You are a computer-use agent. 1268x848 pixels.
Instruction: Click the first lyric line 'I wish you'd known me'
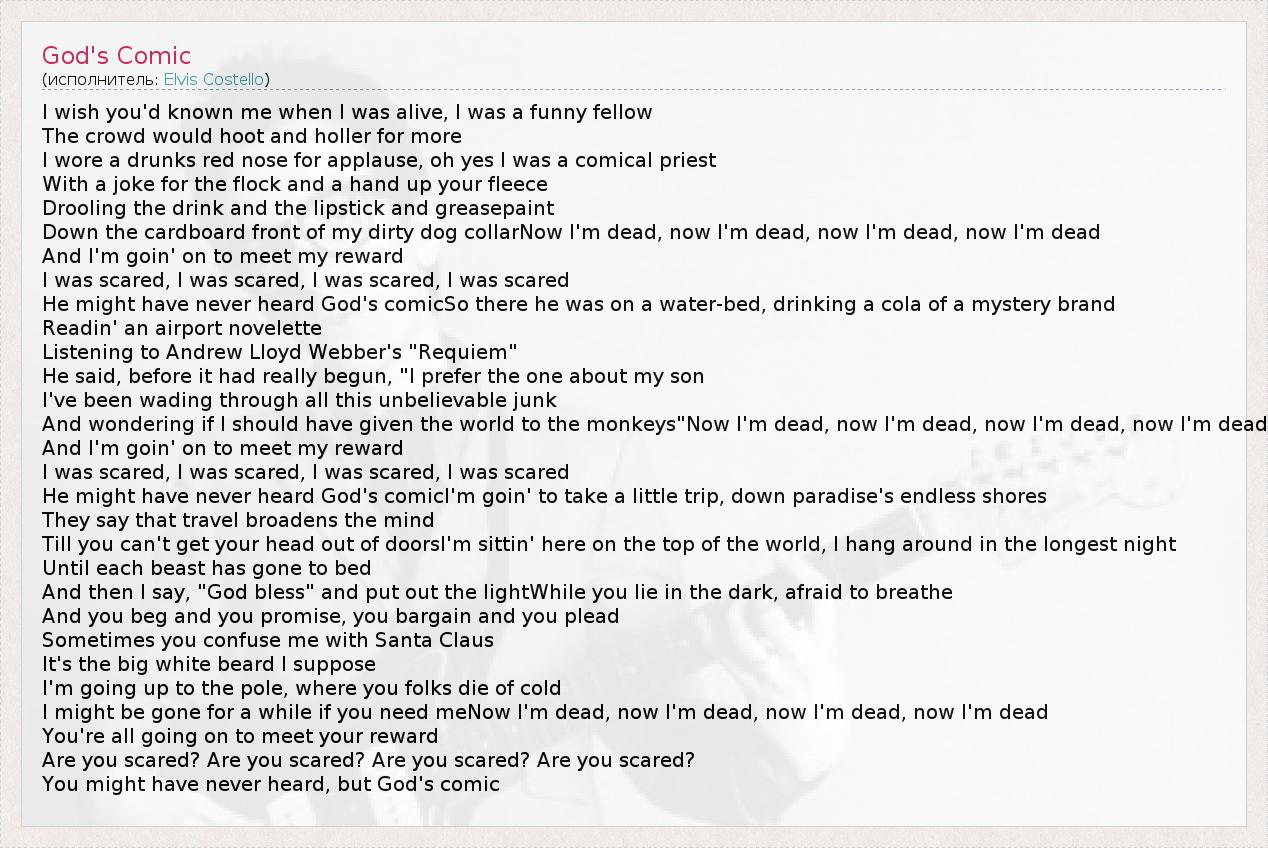pyautogui.click(x=347, y=112)
